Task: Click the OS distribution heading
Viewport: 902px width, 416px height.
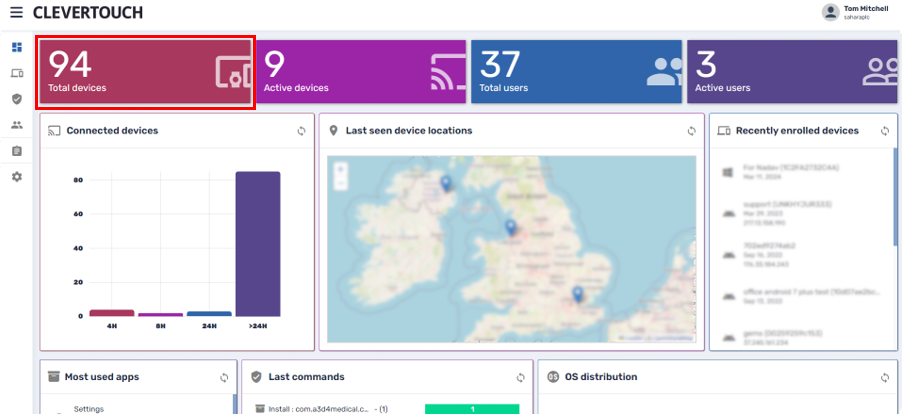Action: click(x=601, y=377)
